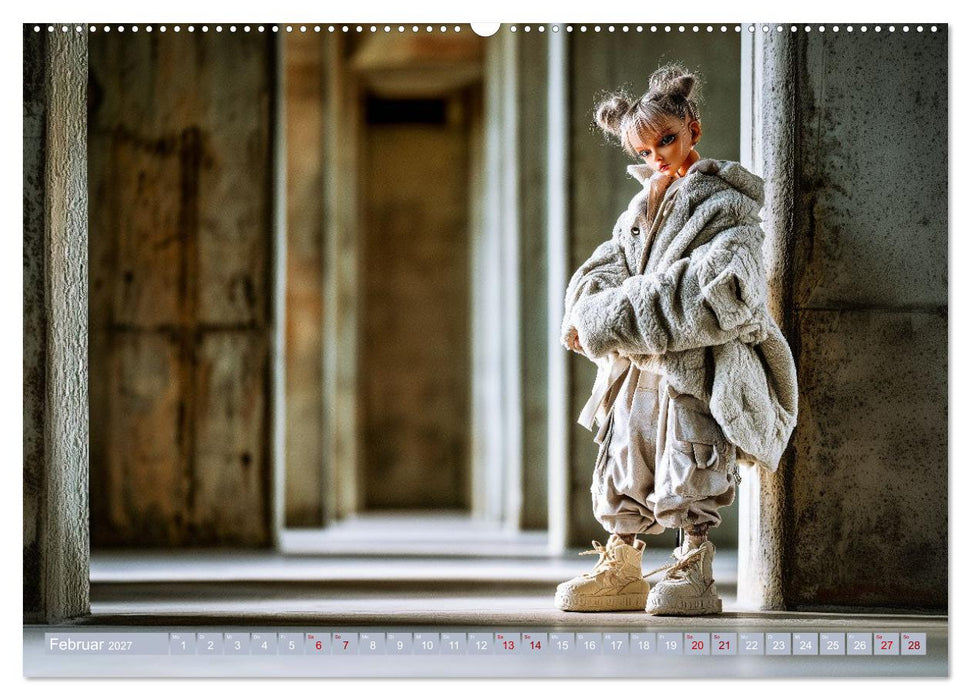This screenshot has width=971, height=700.
Task: Click the red date 21
Action: (724, 644)
